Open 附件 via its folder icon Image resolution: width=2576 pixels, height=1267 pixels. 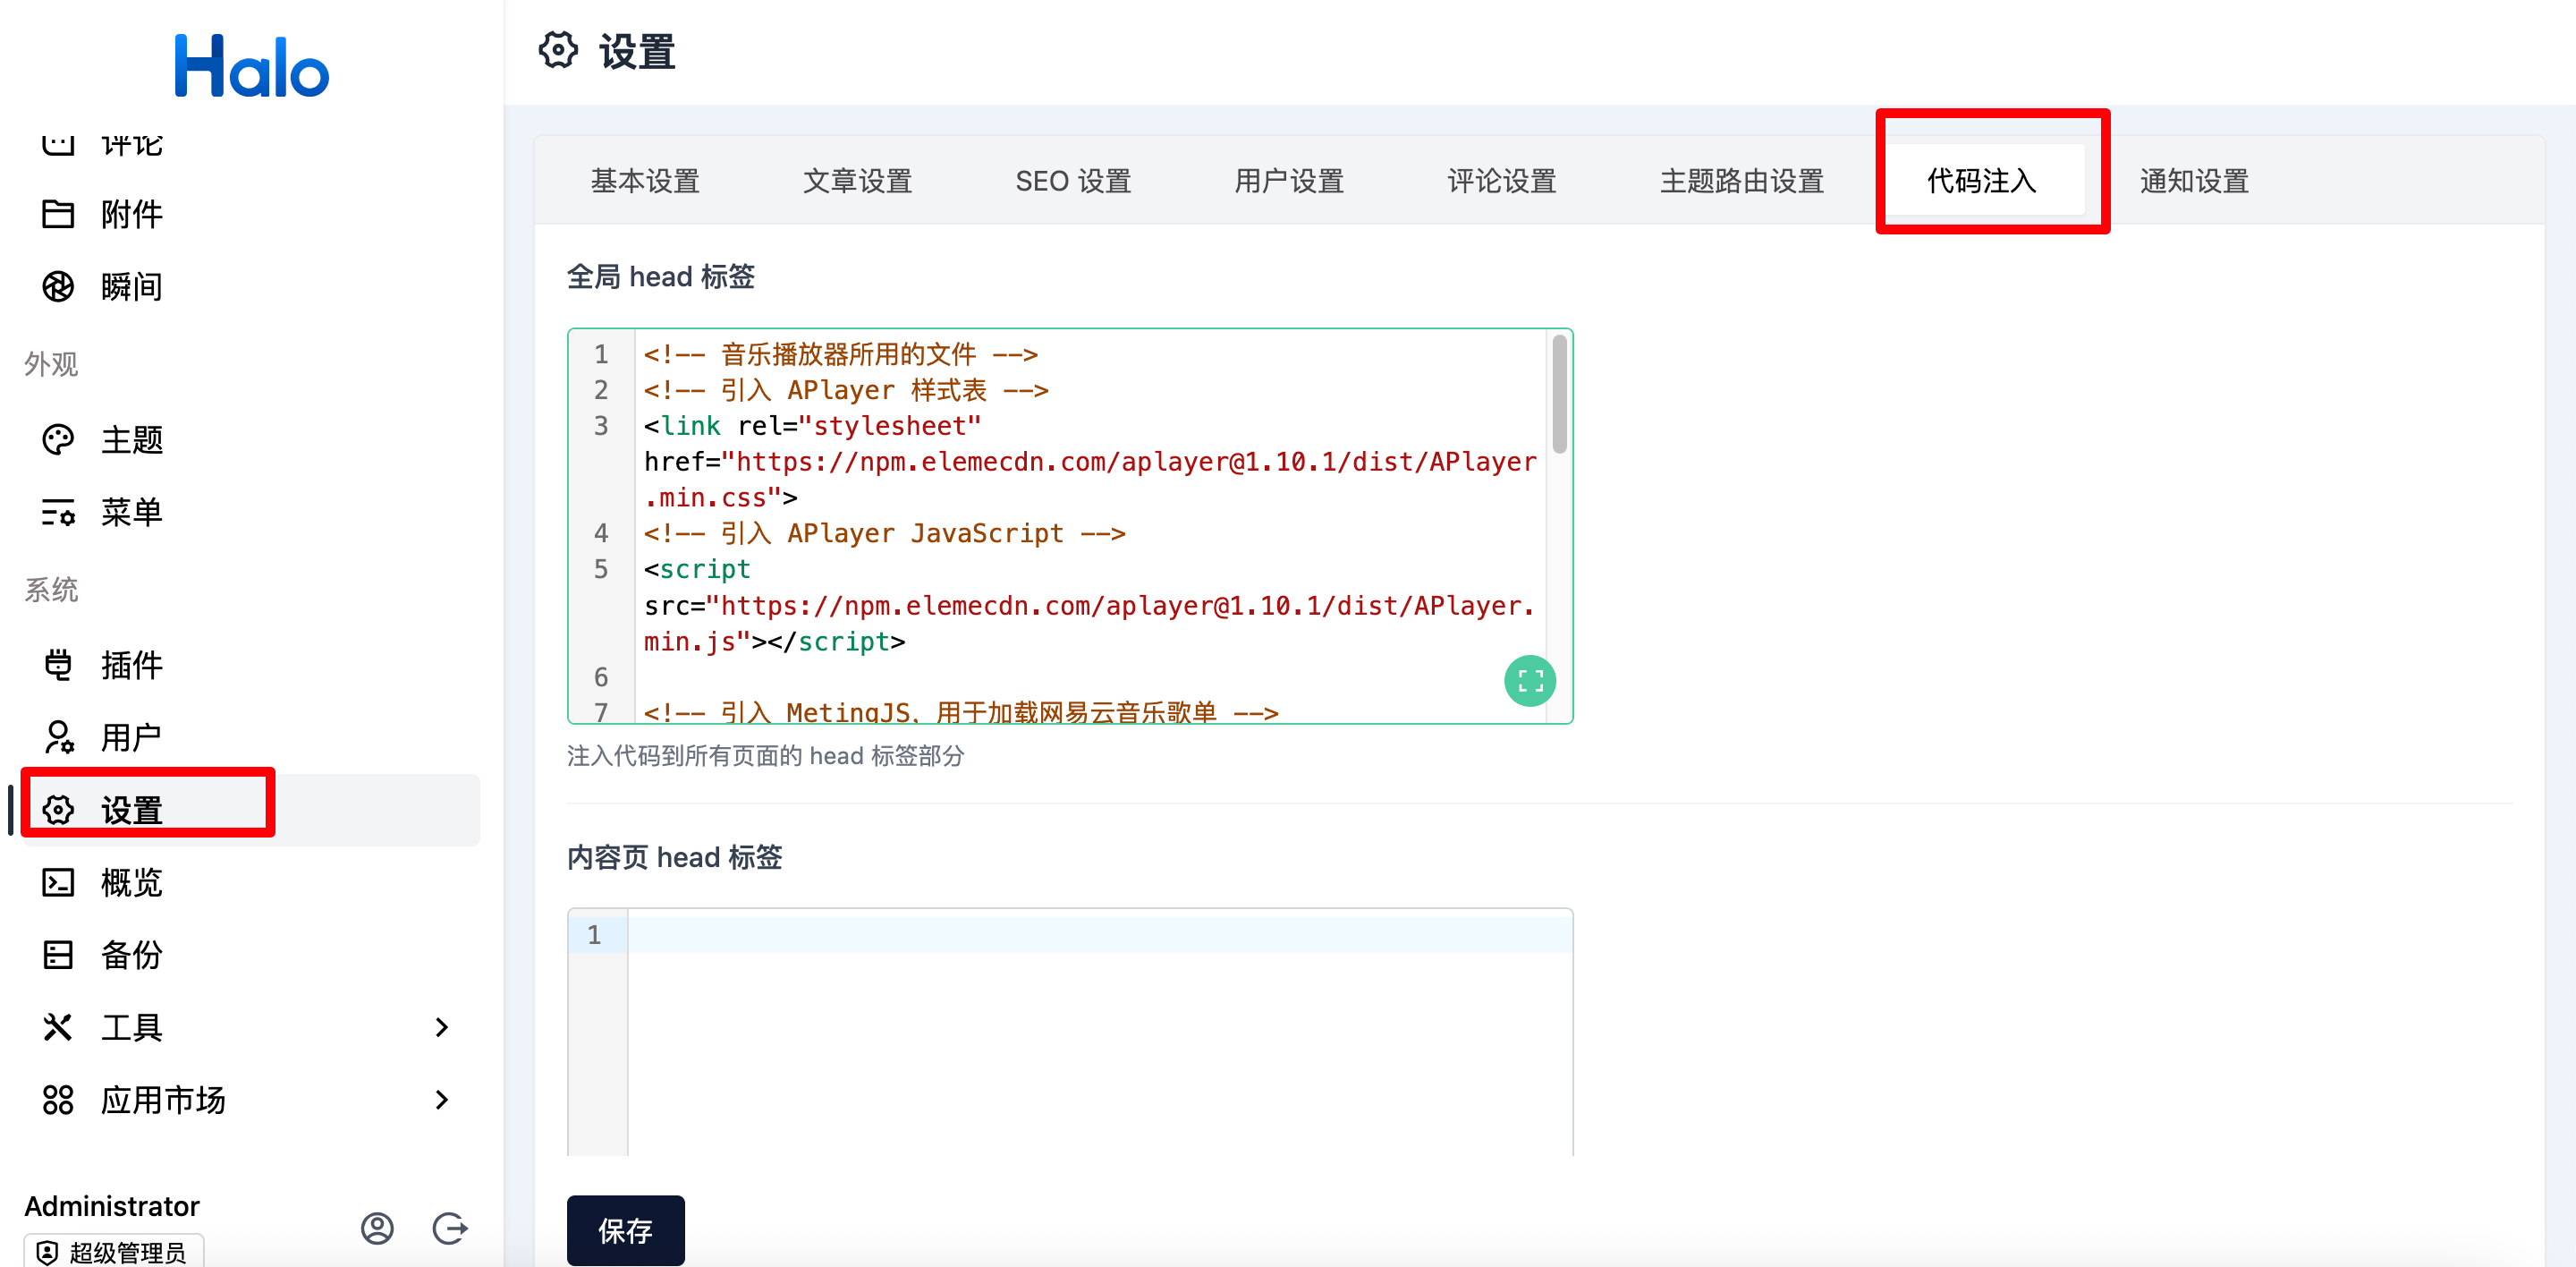pos(58,214)
